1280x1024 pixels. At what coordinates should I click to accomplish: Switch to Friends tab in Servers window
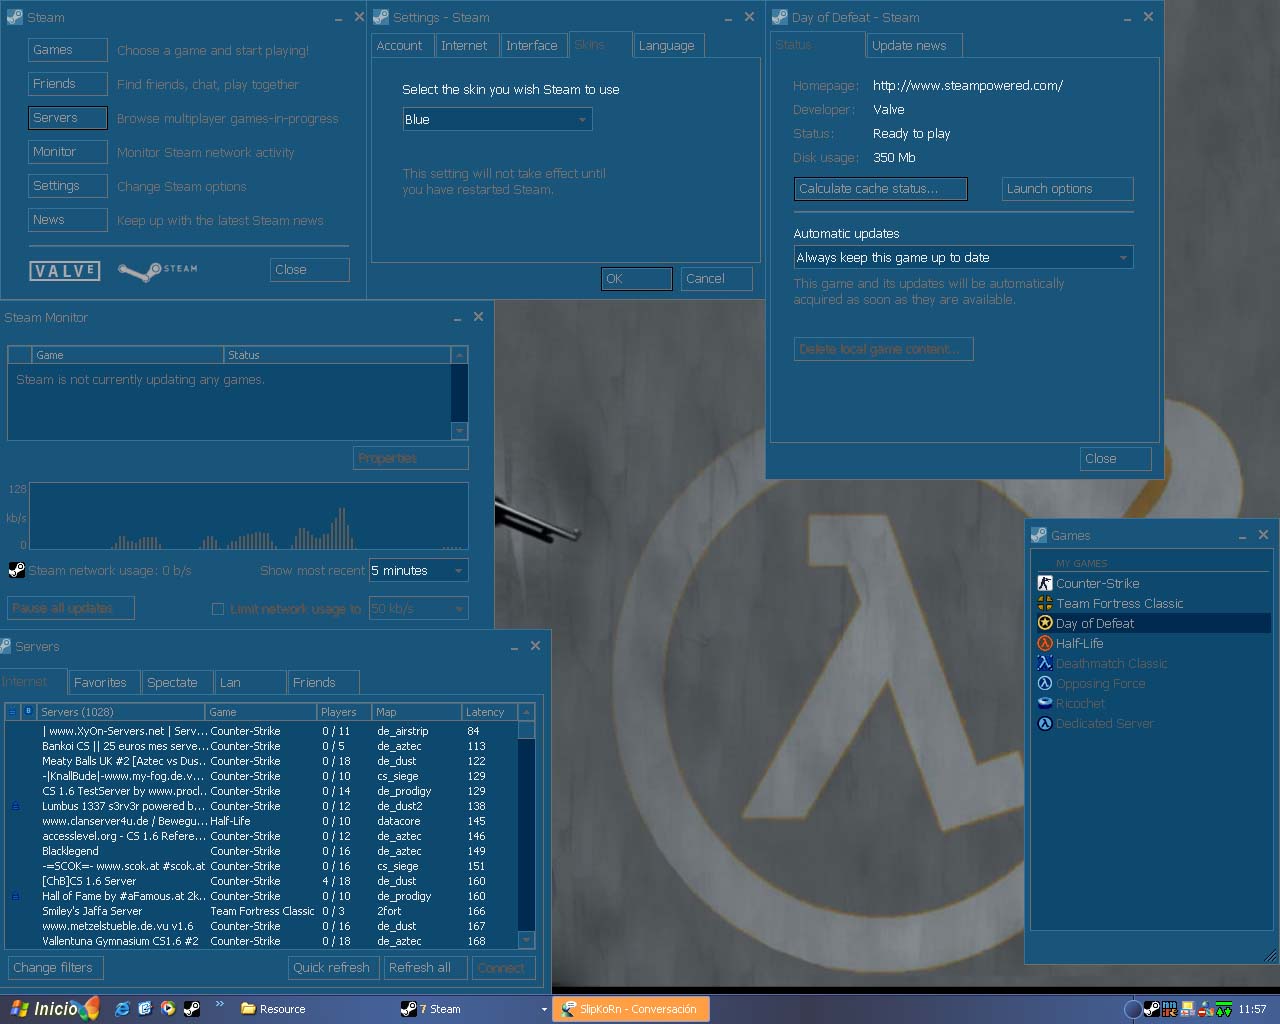coord(323,682)
